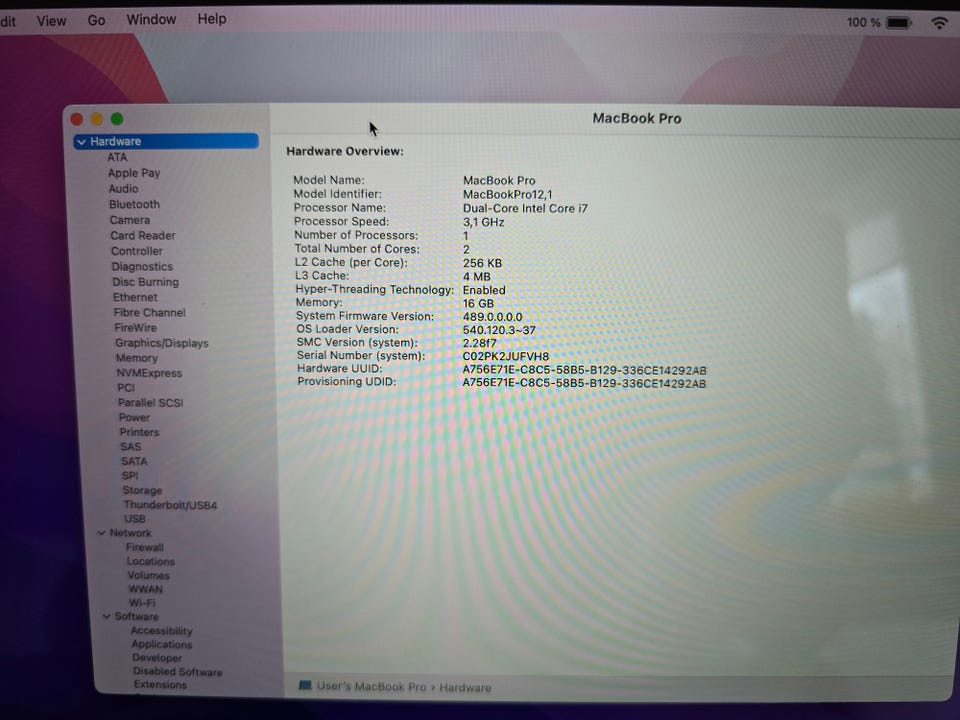Screen dimensions: 960x720
Task: Collapse the Hardware section chevron
Action: [81, 142]
